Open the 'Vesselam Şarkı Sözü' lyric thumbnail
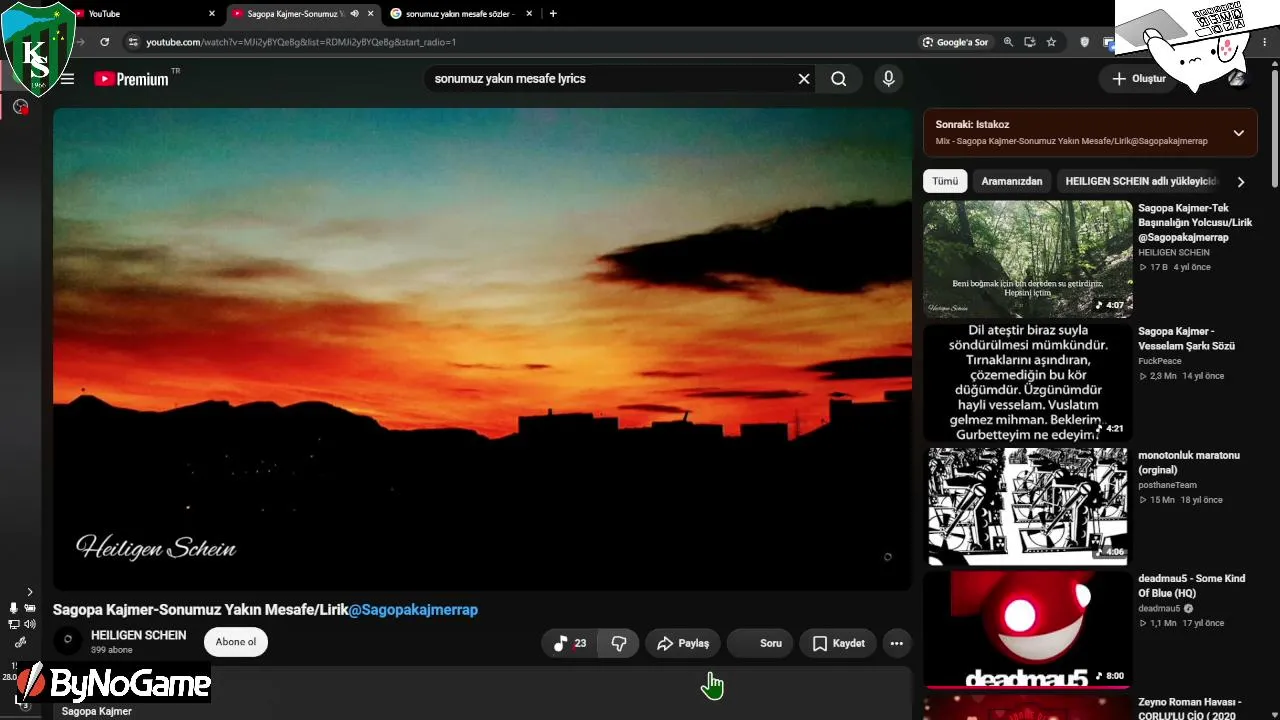This screenshot has height=720, width=1280. click(x=1027, y=382)
